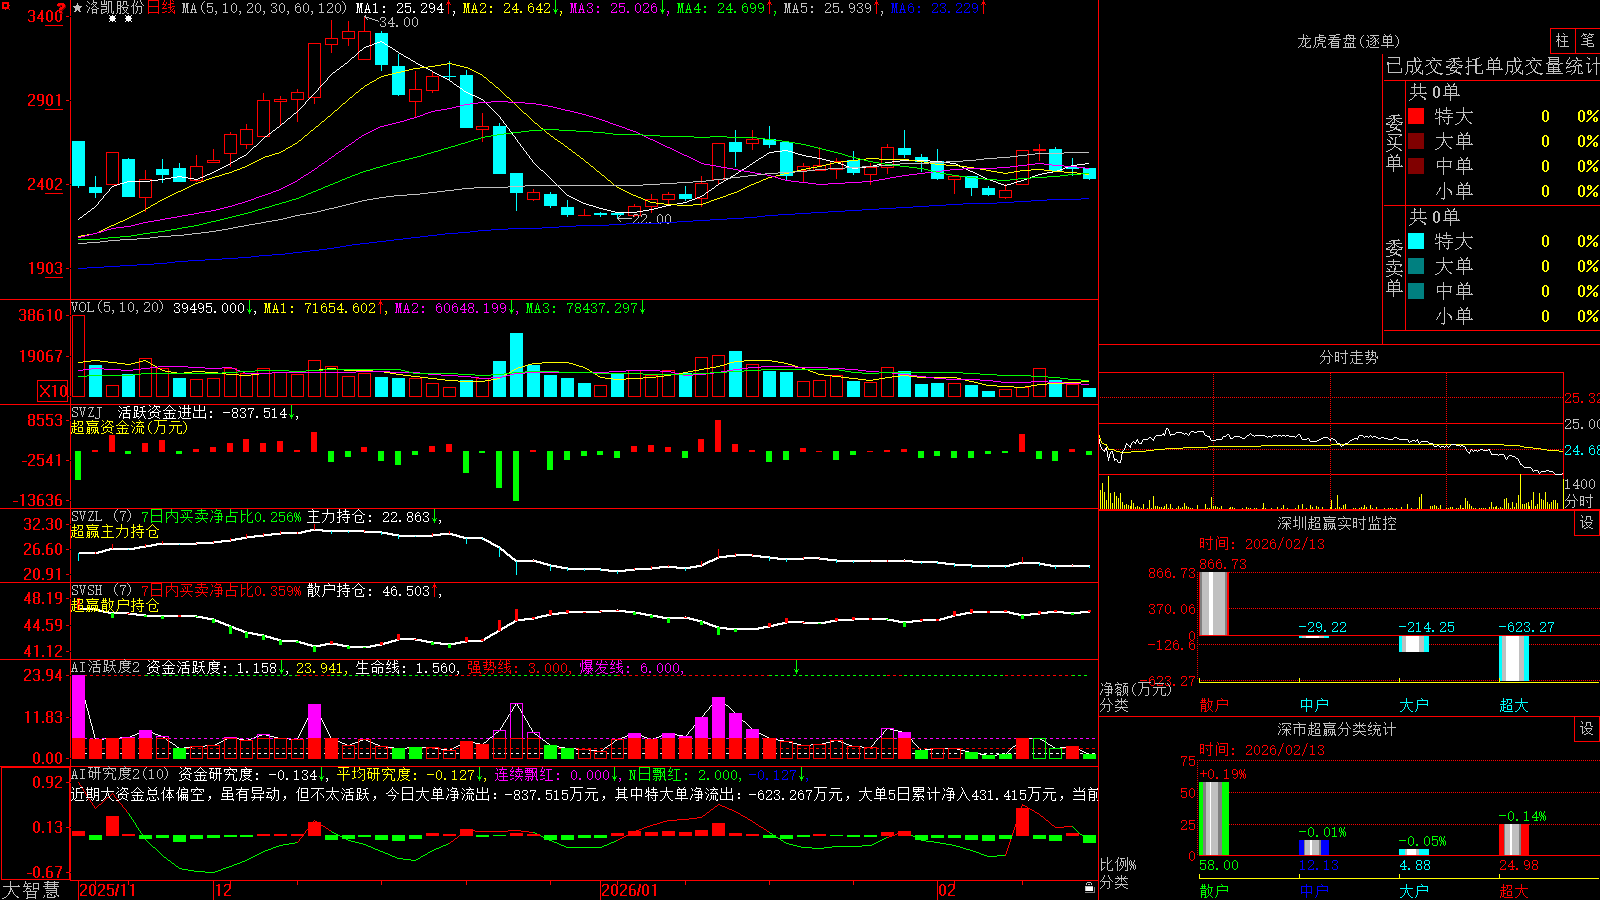Click the MA(5,10,20,30,60,120) indicator label

tap(264, 8)
